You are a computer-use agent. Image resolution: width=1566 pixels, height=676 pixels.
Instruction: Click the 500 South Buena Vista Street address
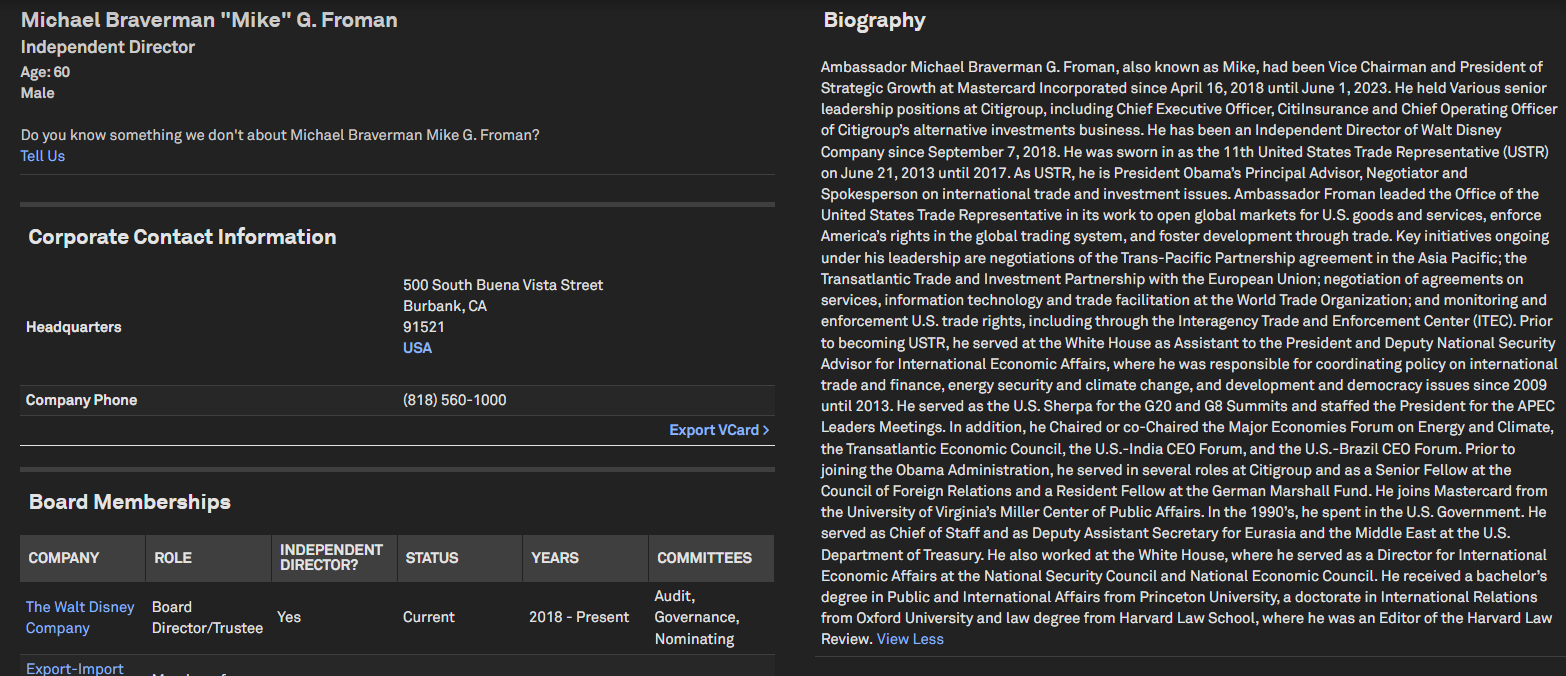(x=503, y=285)
